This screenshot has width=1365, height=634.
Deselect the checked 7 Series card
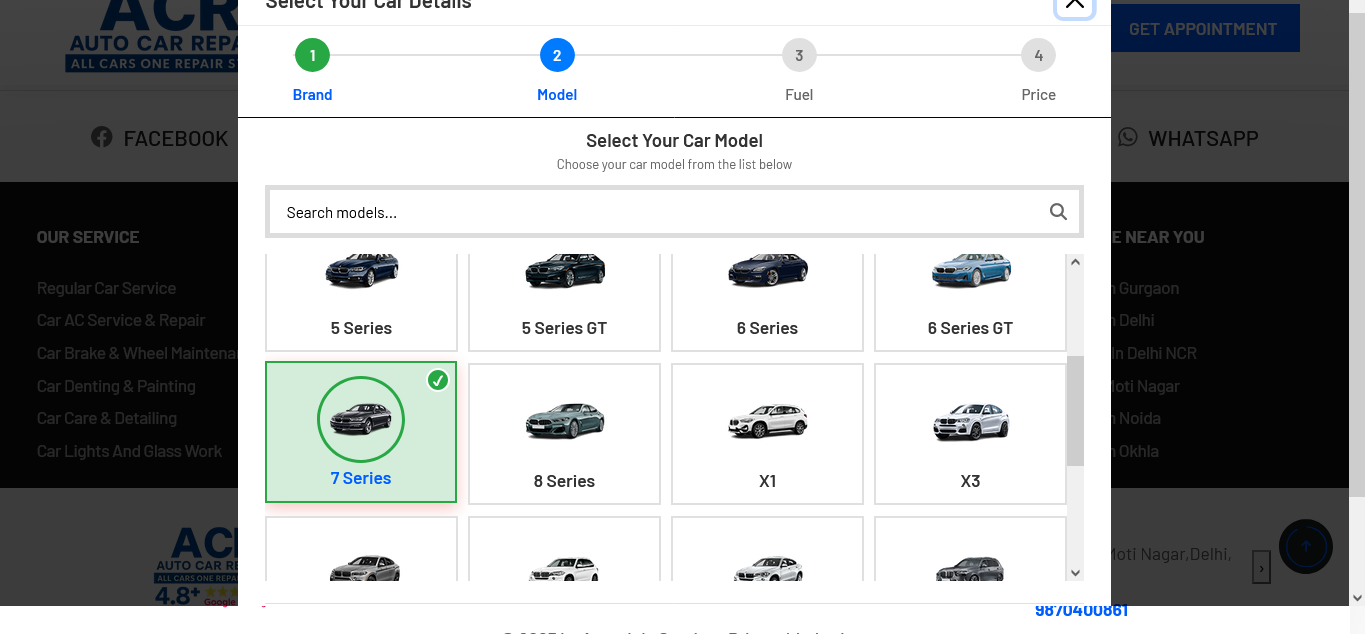click(x=361, y=432)
